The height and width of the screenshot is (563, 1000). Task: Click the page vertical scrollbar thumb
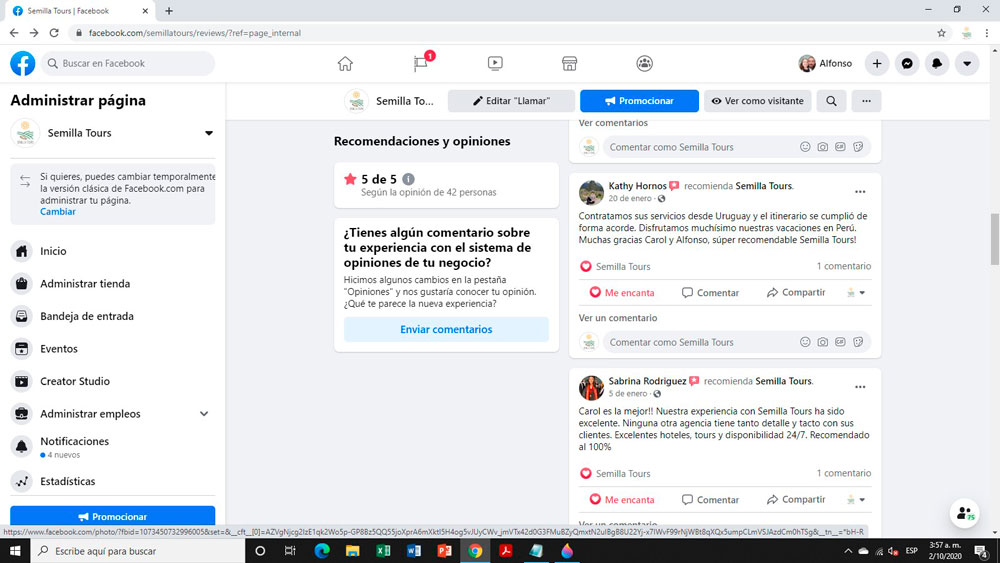(994, 239)
